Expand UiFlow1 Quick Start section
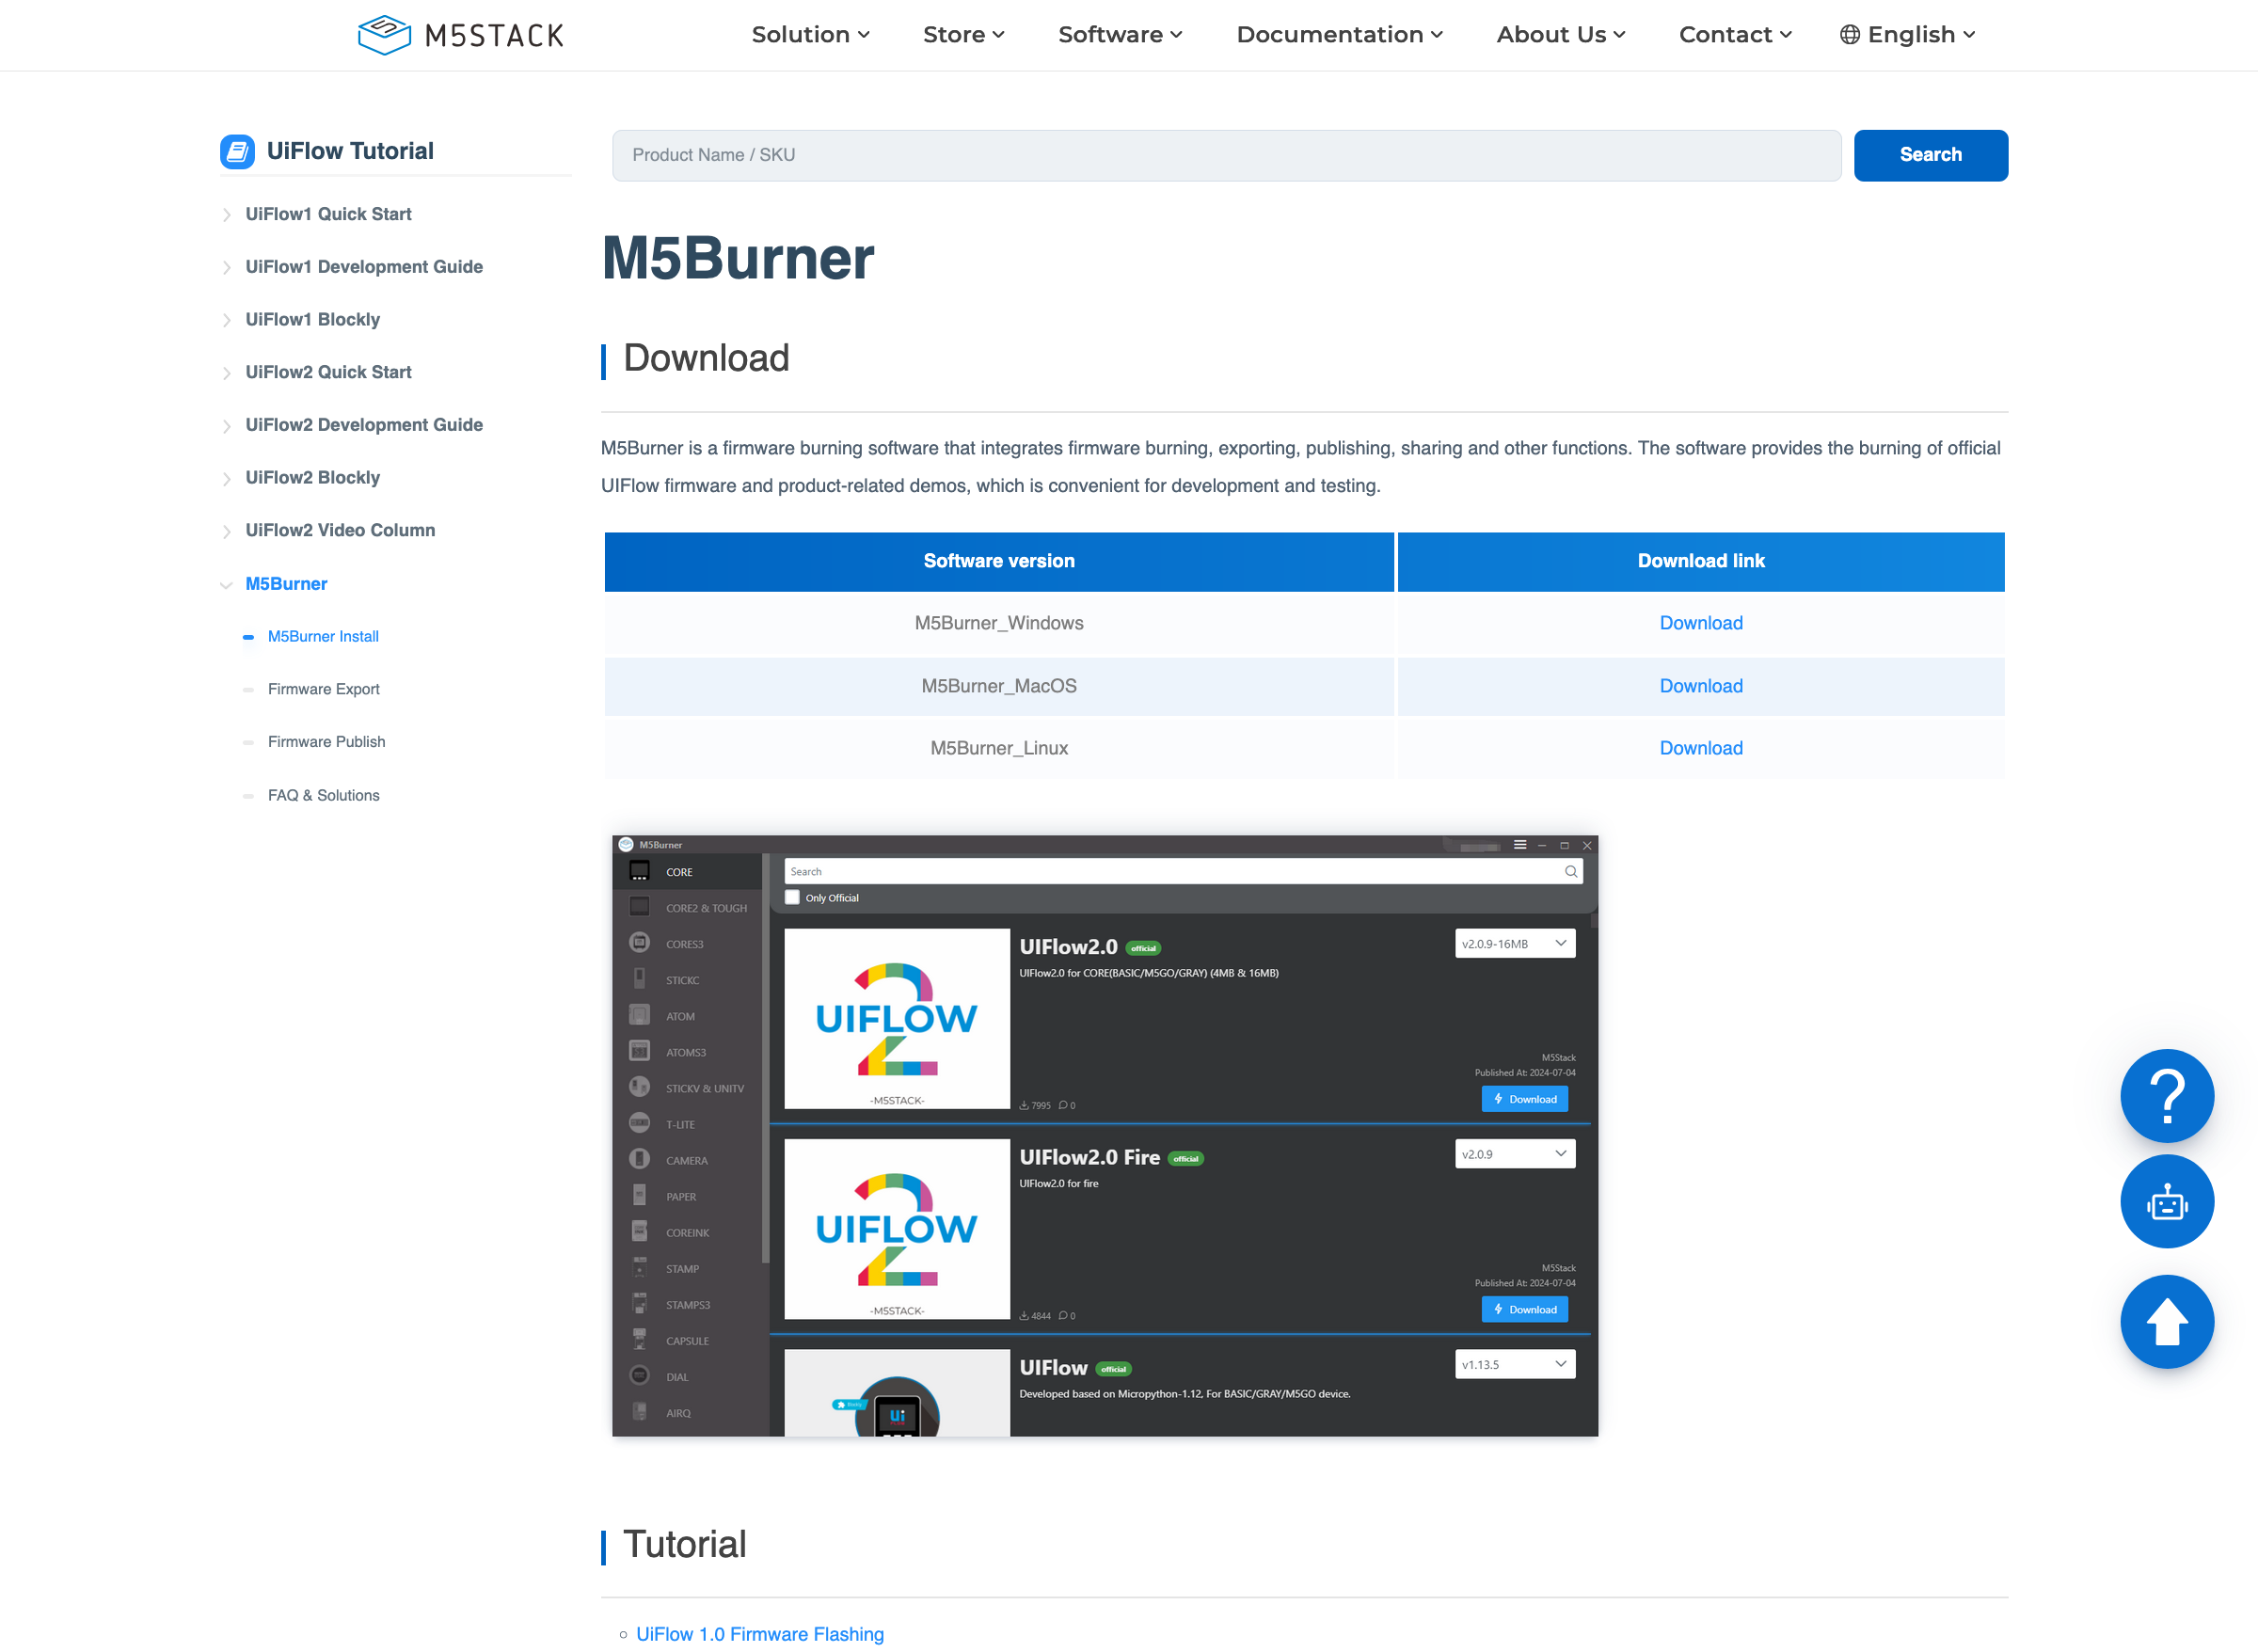The height and width of the screenshot is (1652, 2258). coord(328,214)
